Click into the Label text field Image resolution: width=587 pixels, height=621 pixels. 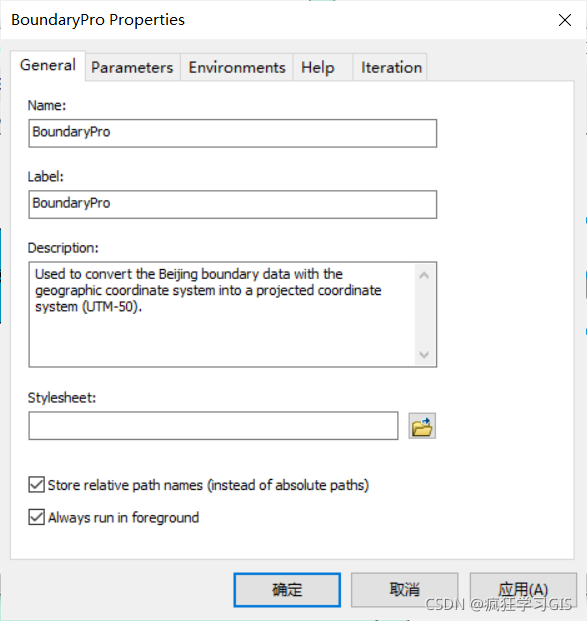click(x=233, y=204)
